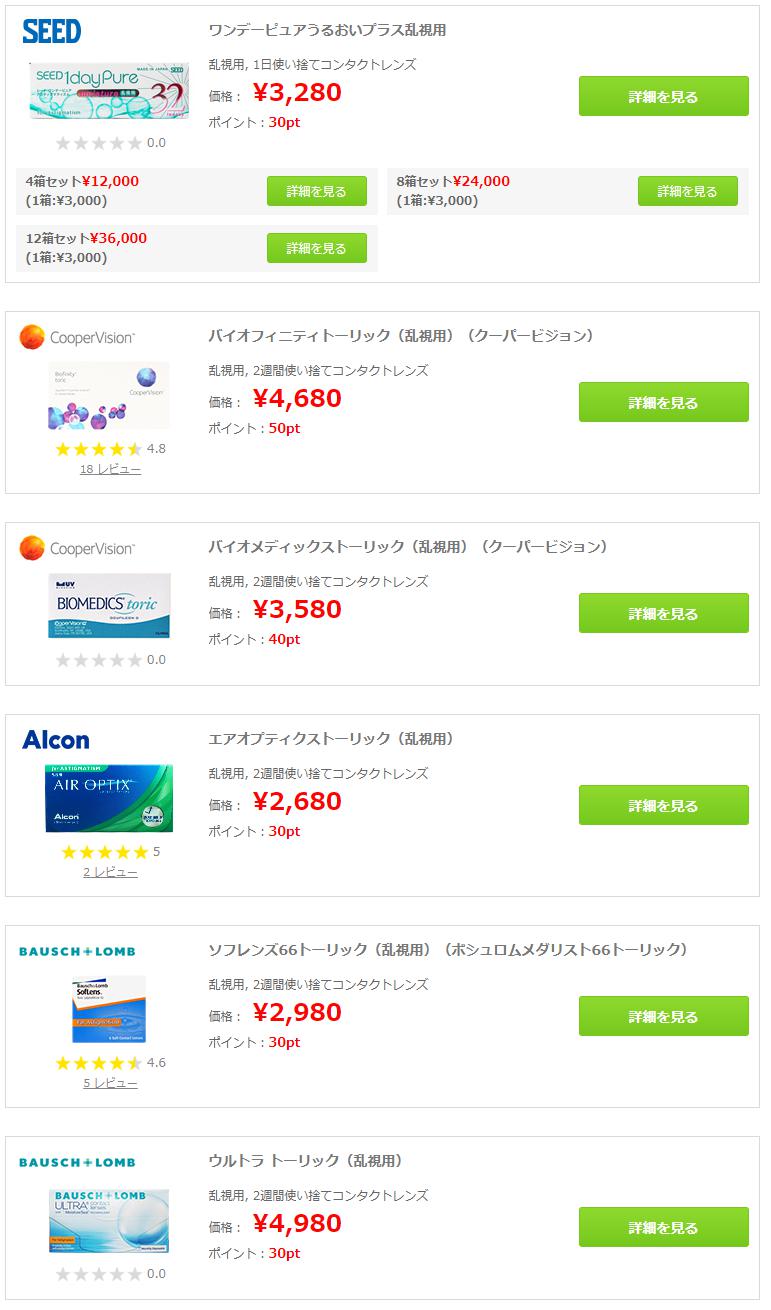This screenshot has width=771, height=1310.
Task: Click 詳細を見る for the ¥2,680 Air Optix
Action: tap(663, 805)
